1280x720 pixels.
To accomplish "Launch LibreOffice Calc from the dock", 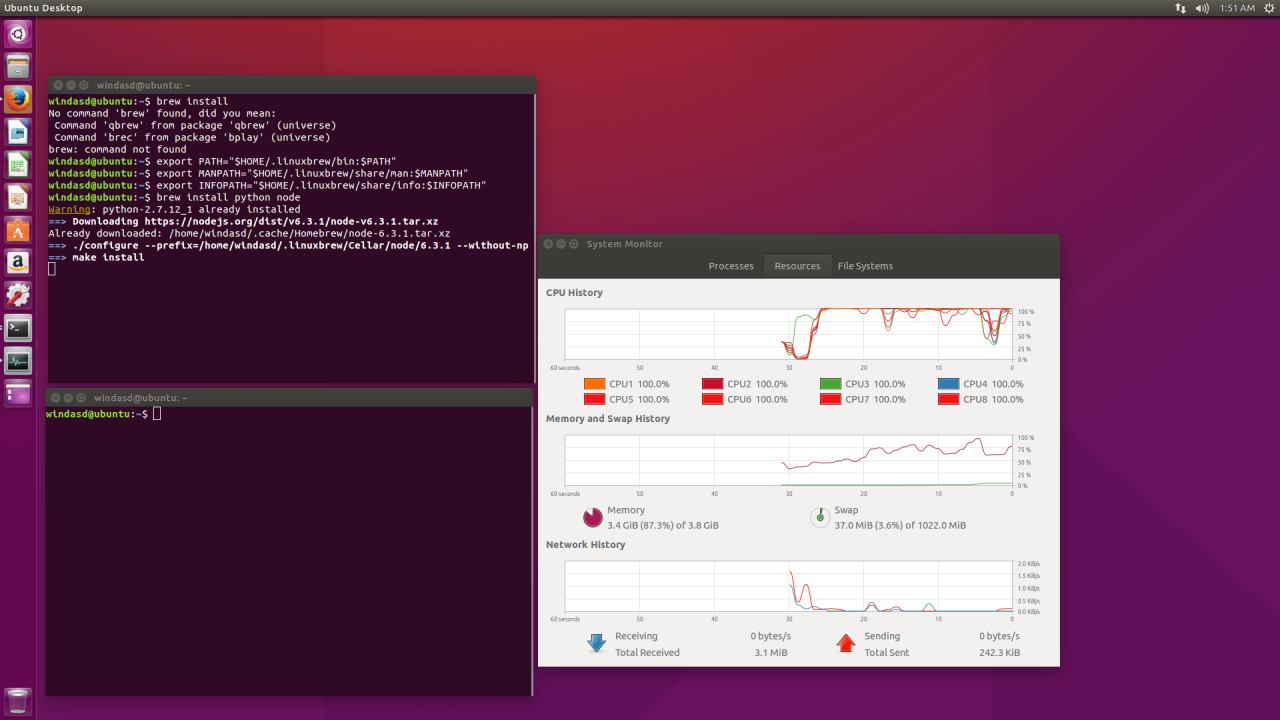I will pos(18,165).
